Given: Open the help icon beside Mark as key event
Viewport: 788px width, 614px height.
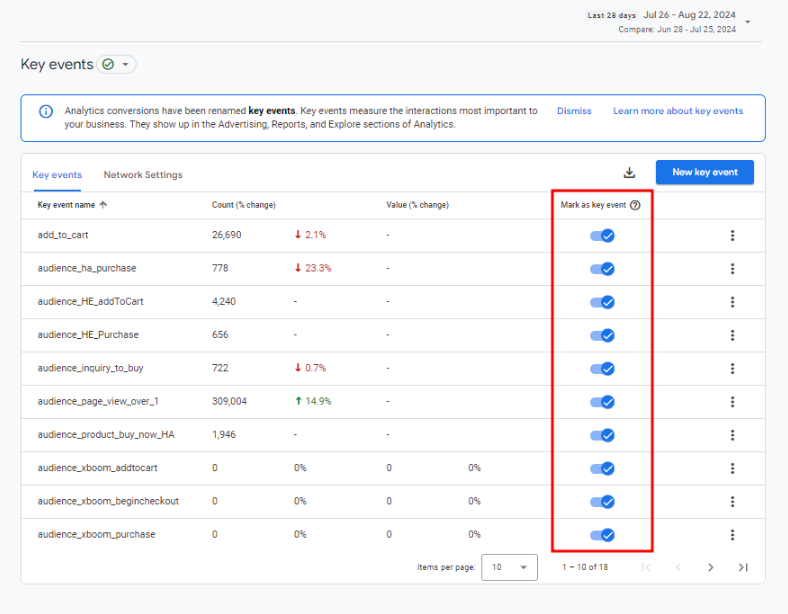Looking at the screenshot, I should point(635,205).
